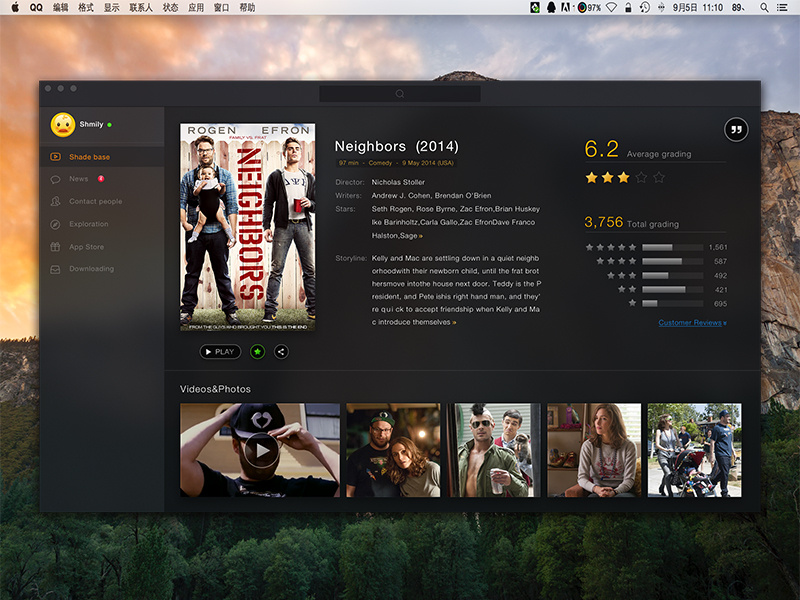Open the 编辑 menu
The image size is (800, 600).
tap(61, 7)
